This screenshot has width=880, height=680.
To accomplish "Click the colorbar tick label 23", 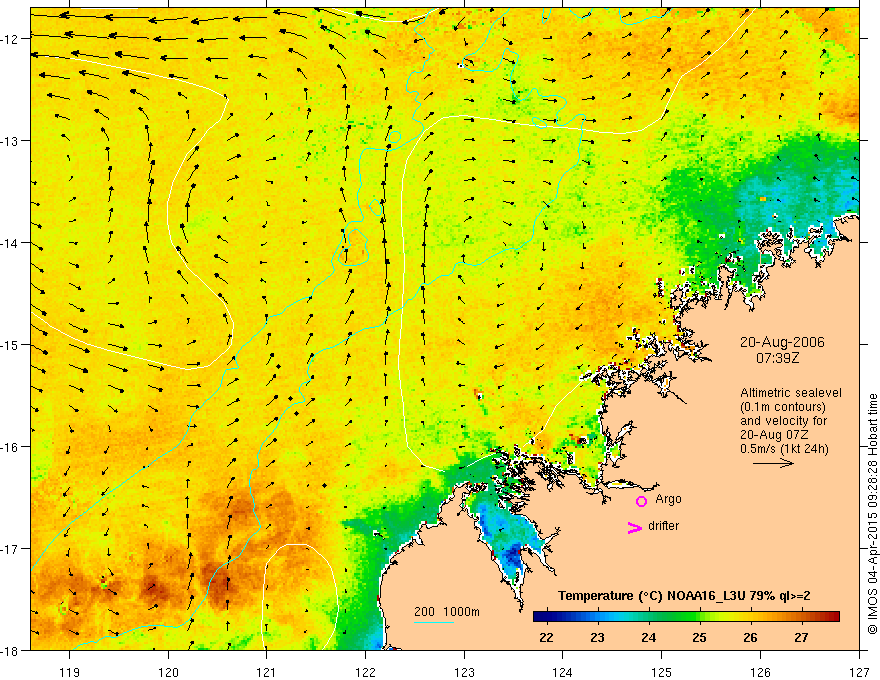I will pos(597,637).
